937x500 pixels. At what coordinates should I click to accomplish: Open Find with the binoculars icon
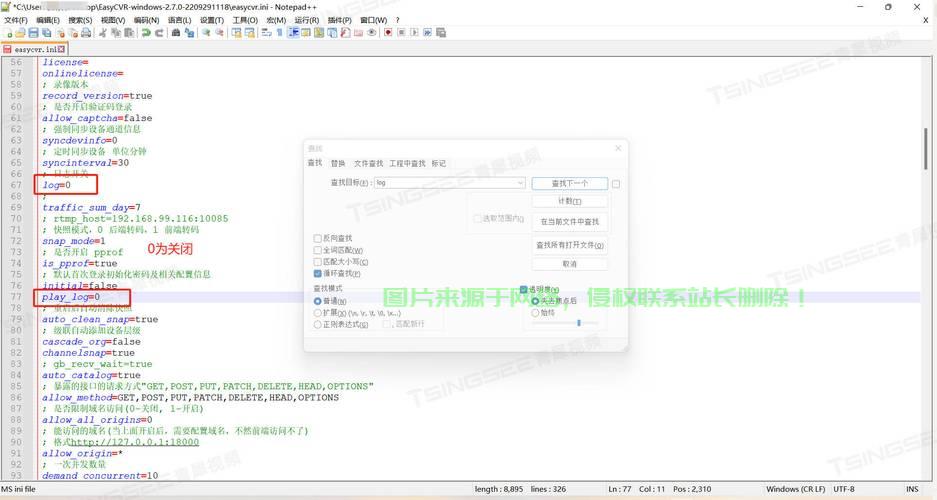[x=176, y=33]
